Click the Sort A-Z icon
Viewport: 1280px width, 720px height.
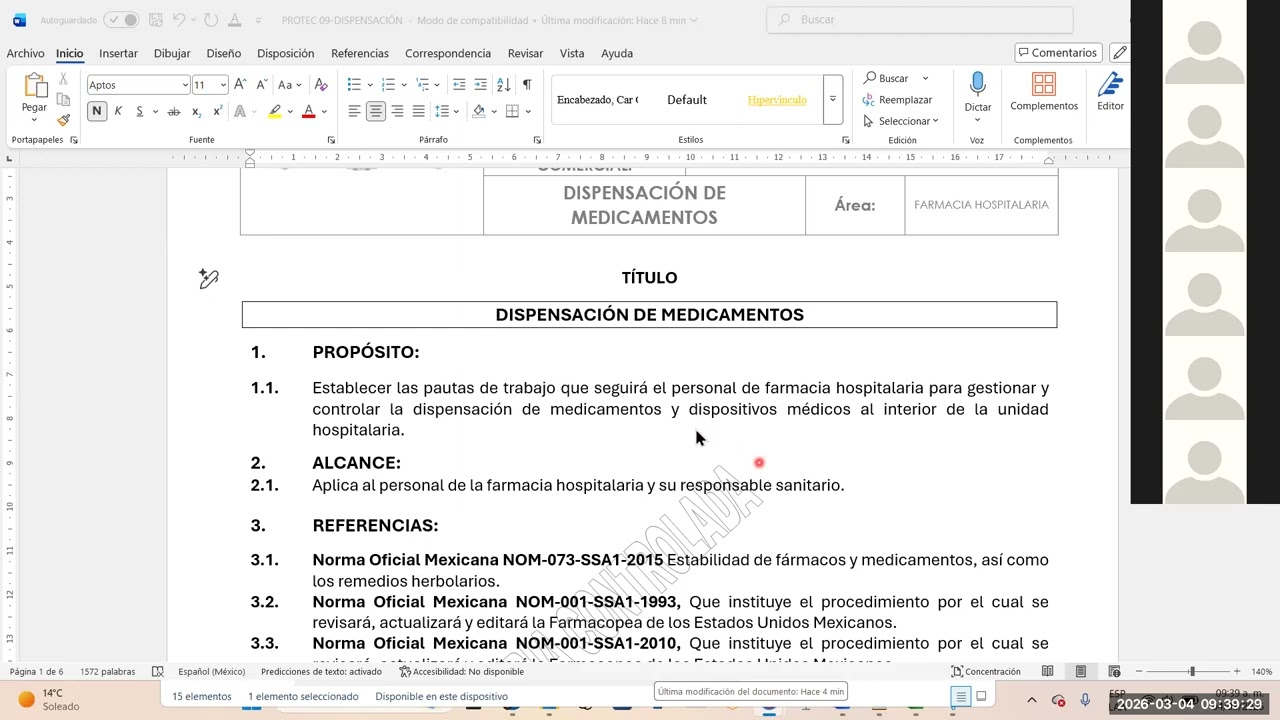coord(504,85)
